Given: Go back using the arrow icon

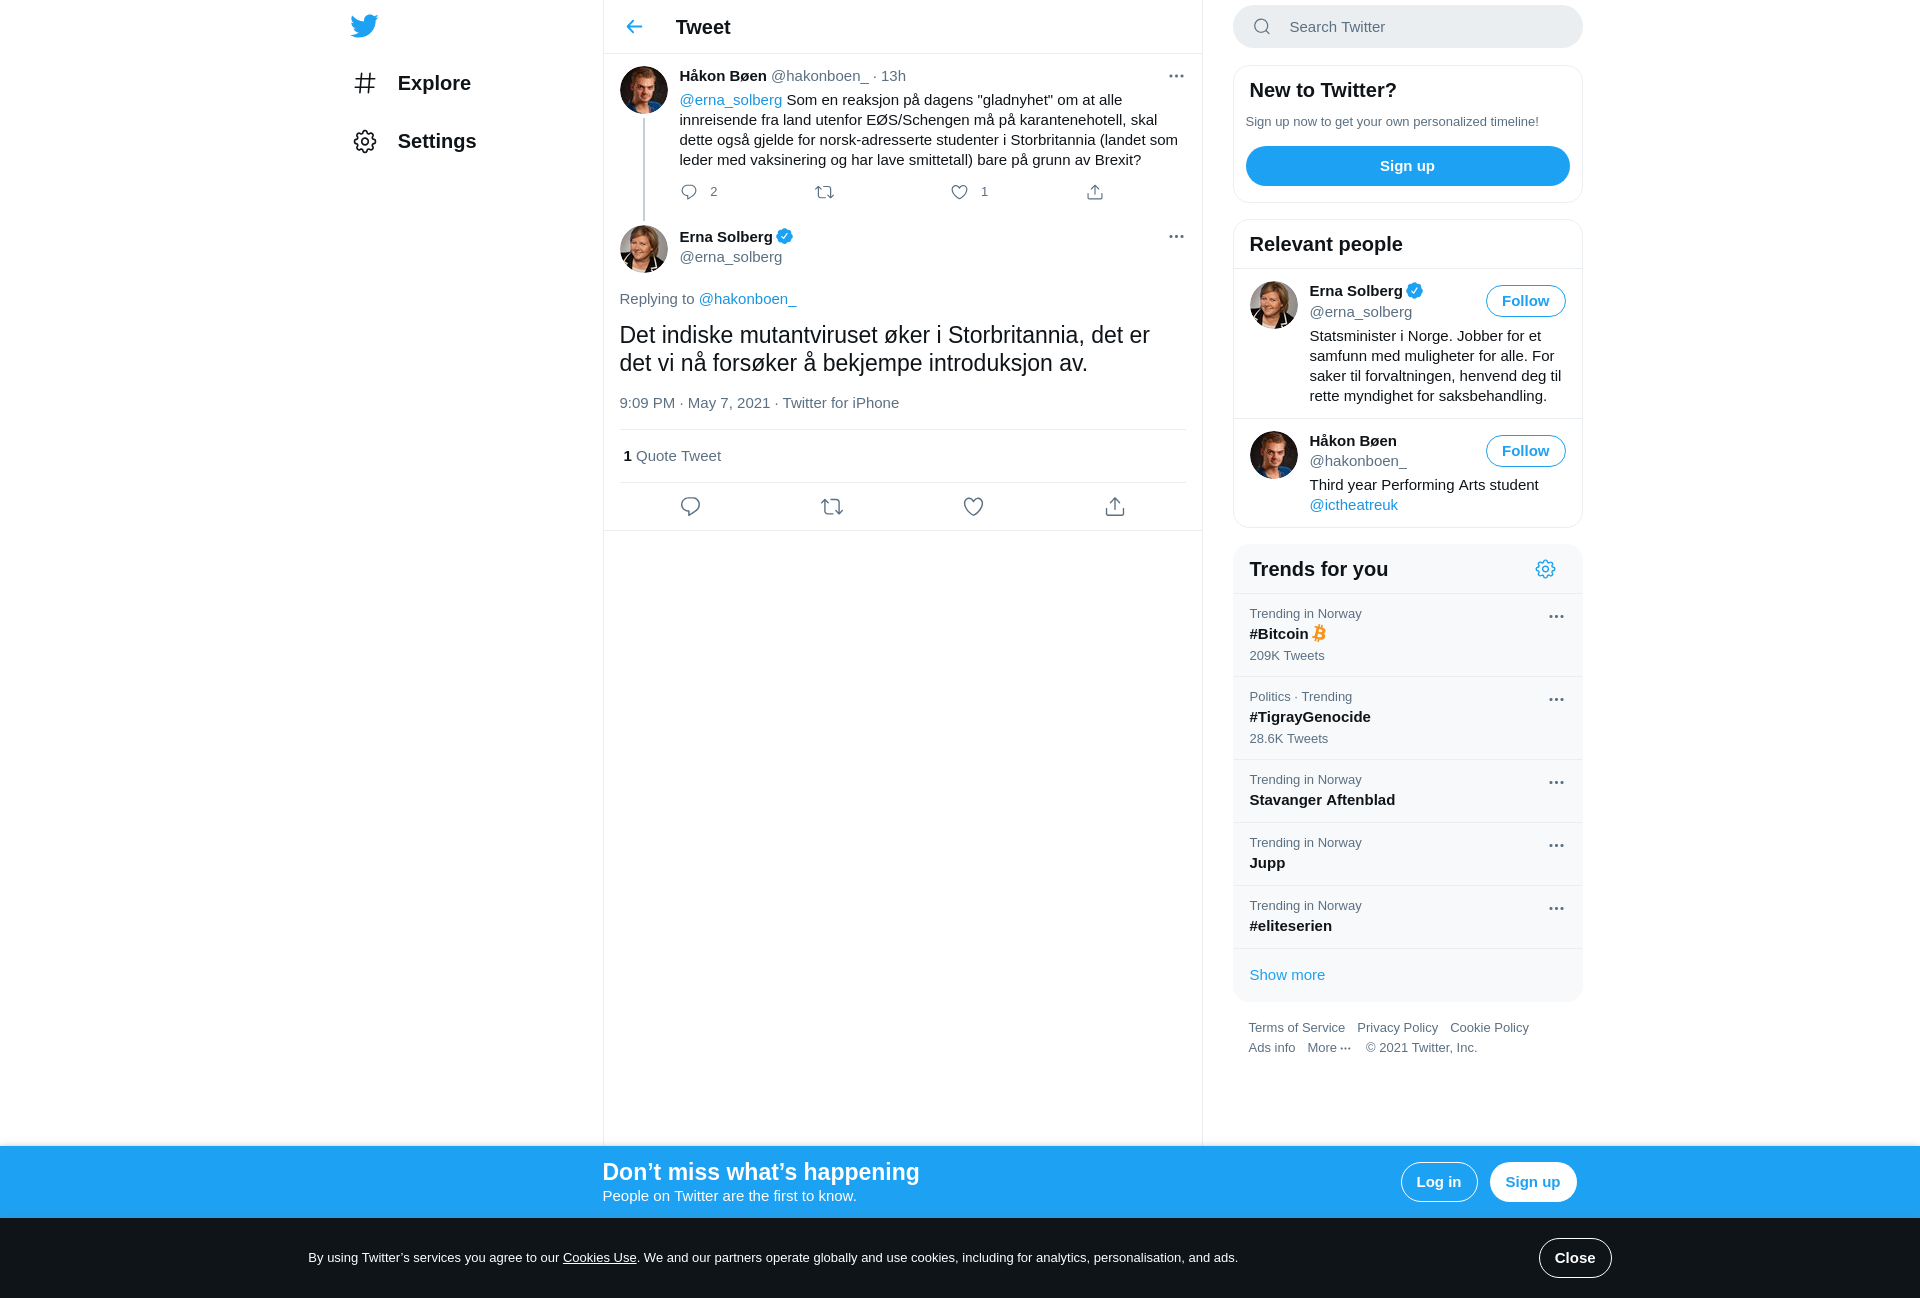Looking at the screenshot, I should [634, 27].
